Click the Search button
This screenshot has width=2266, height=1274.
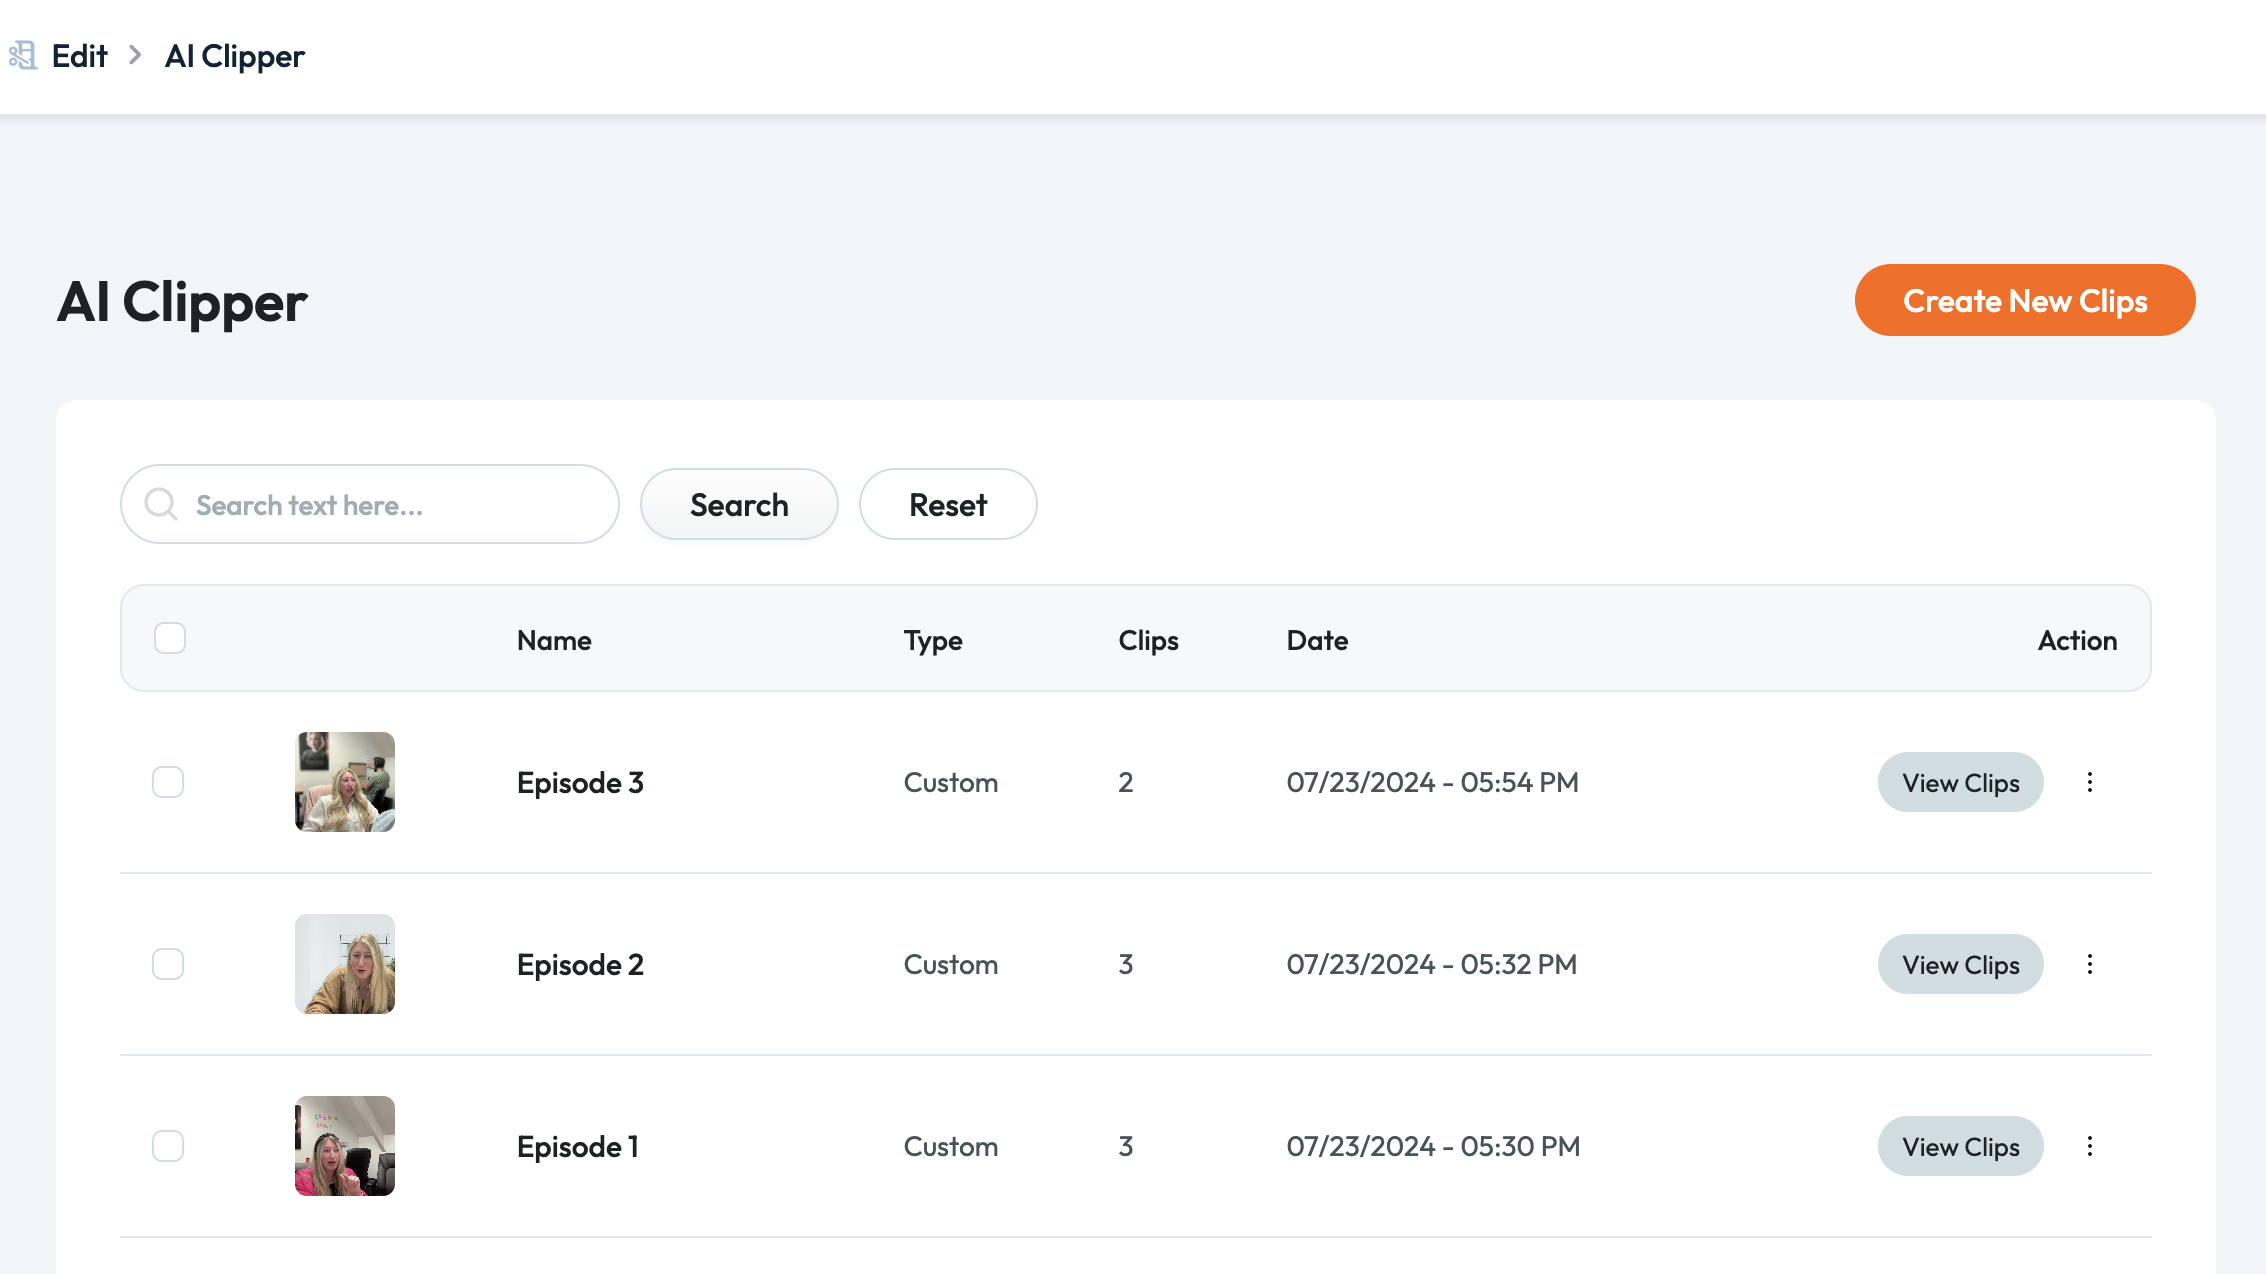(739, 504)
